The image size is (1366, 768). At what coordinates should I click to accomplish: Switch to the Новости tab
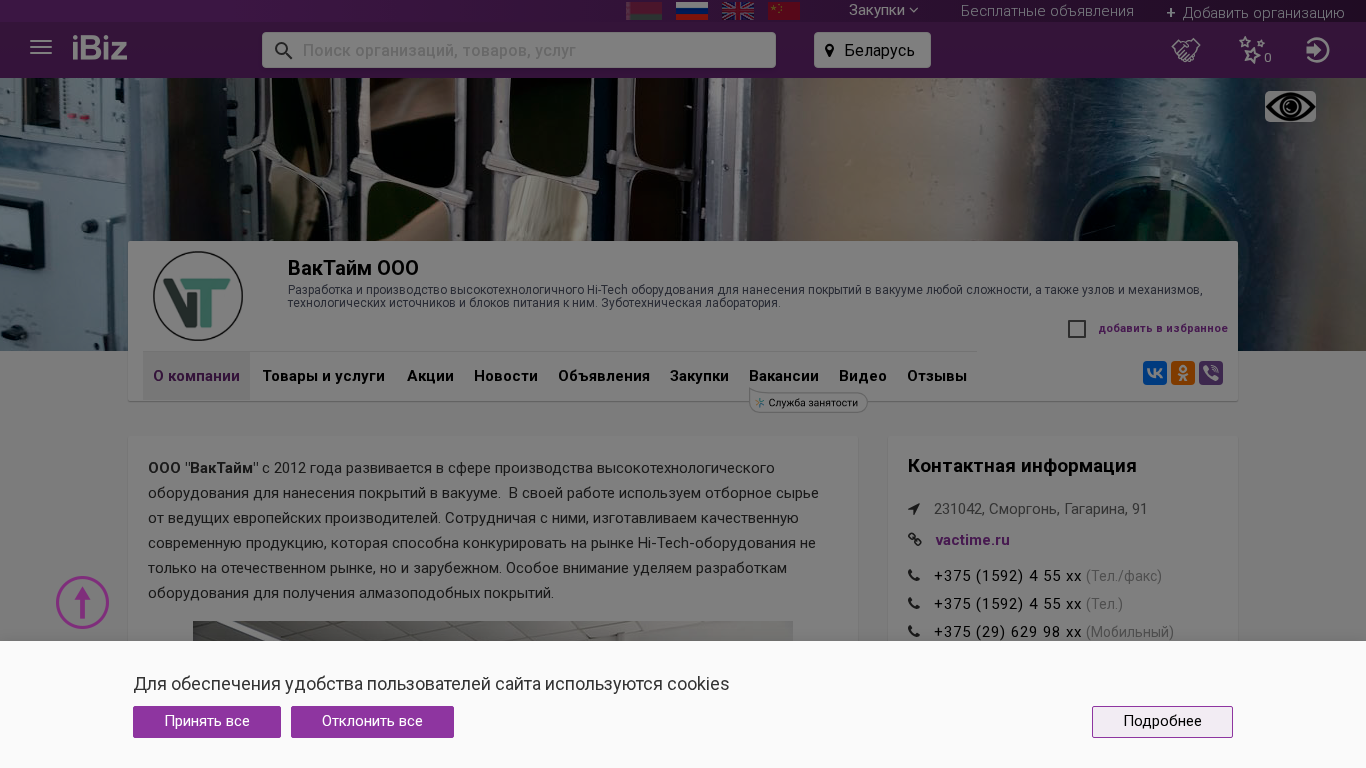[x=506, y=376]
